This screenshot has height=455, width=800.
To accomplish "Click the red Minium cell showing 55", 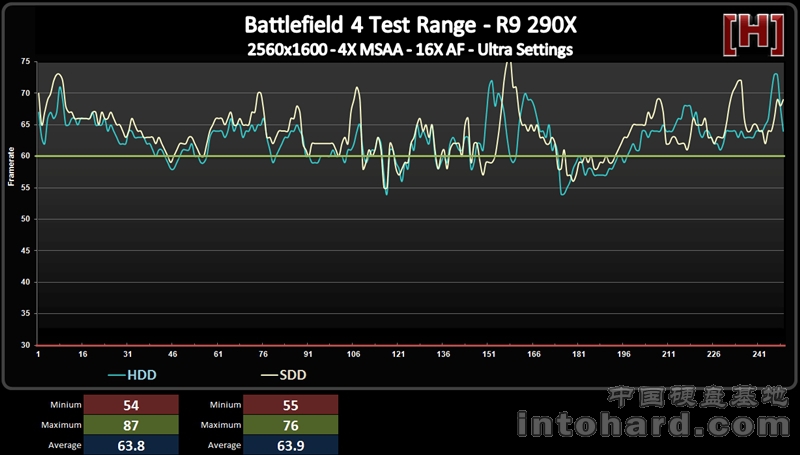I will (x=290, y=405).
